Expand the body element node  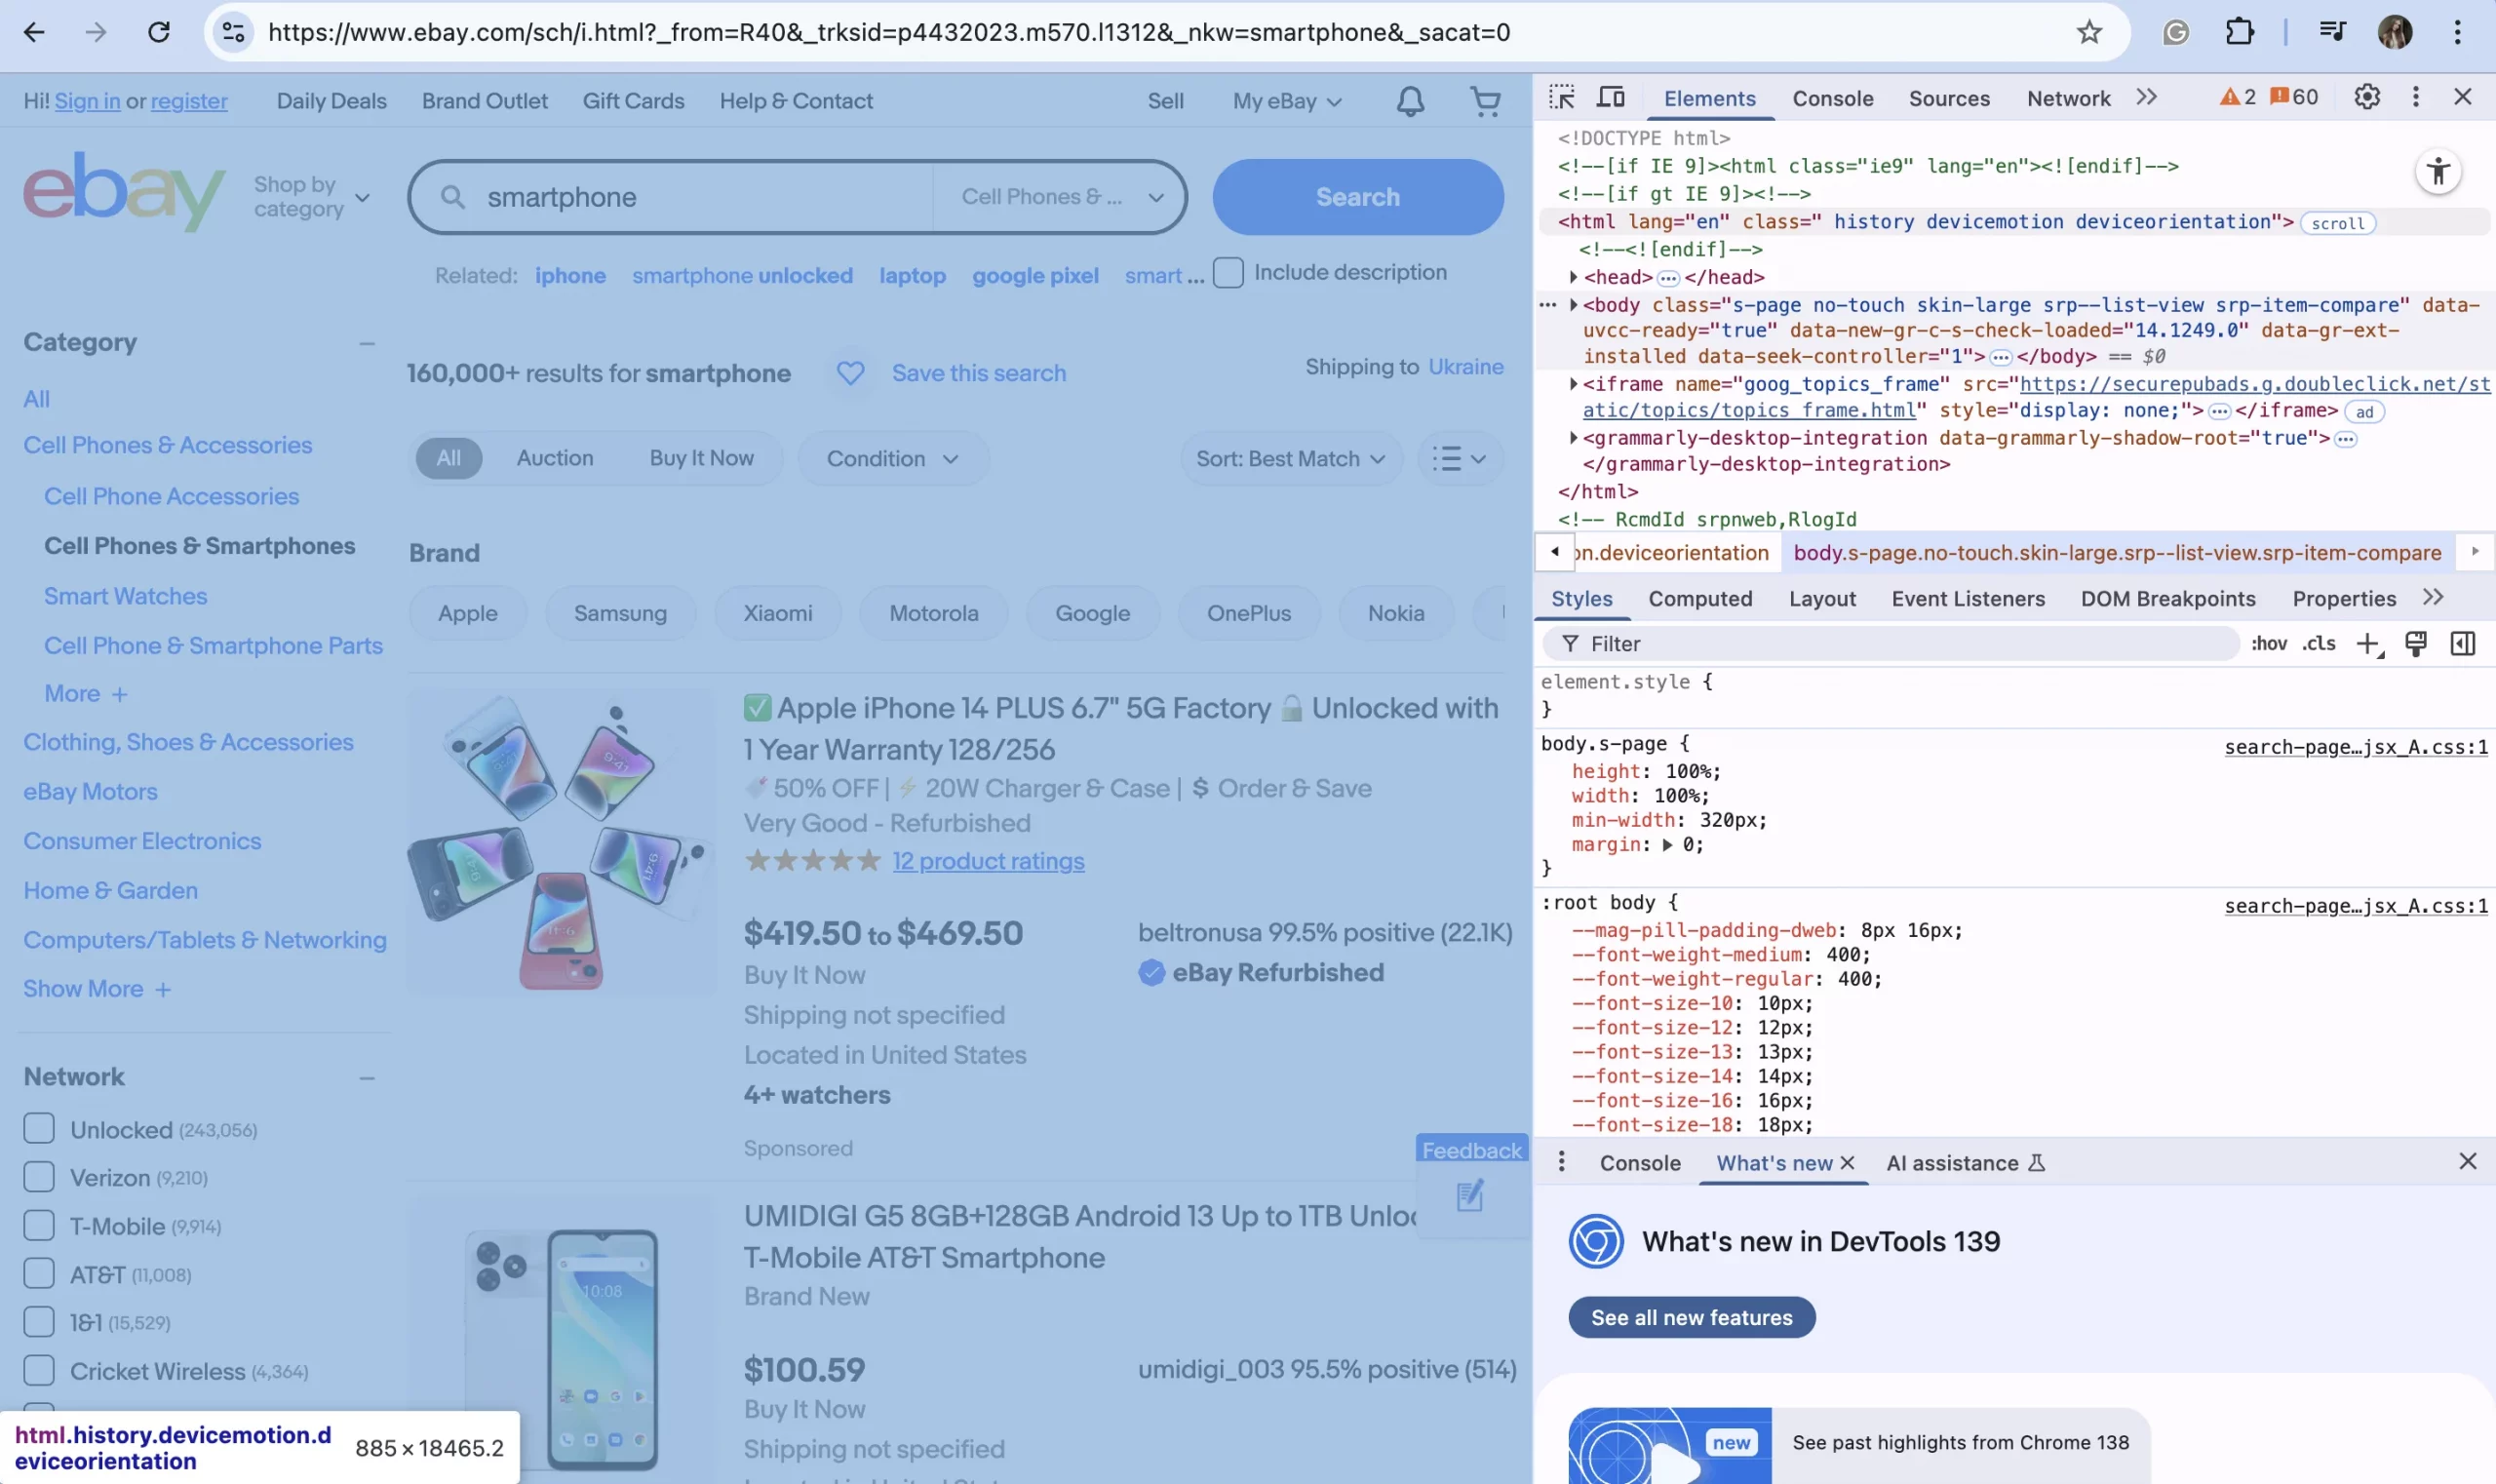[x=1573, y=305]
